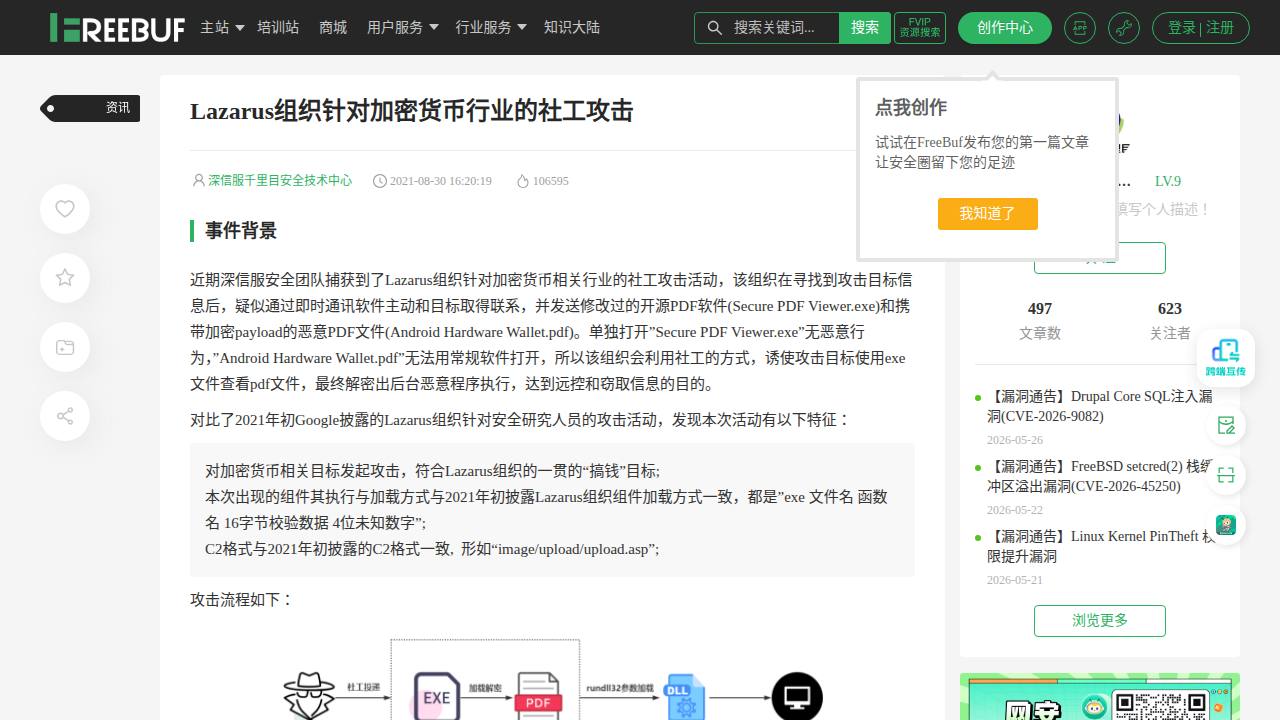Click the 跨端互传 floating icon
Viewport: 1280px width, 720px height.
coord(1226,358)
